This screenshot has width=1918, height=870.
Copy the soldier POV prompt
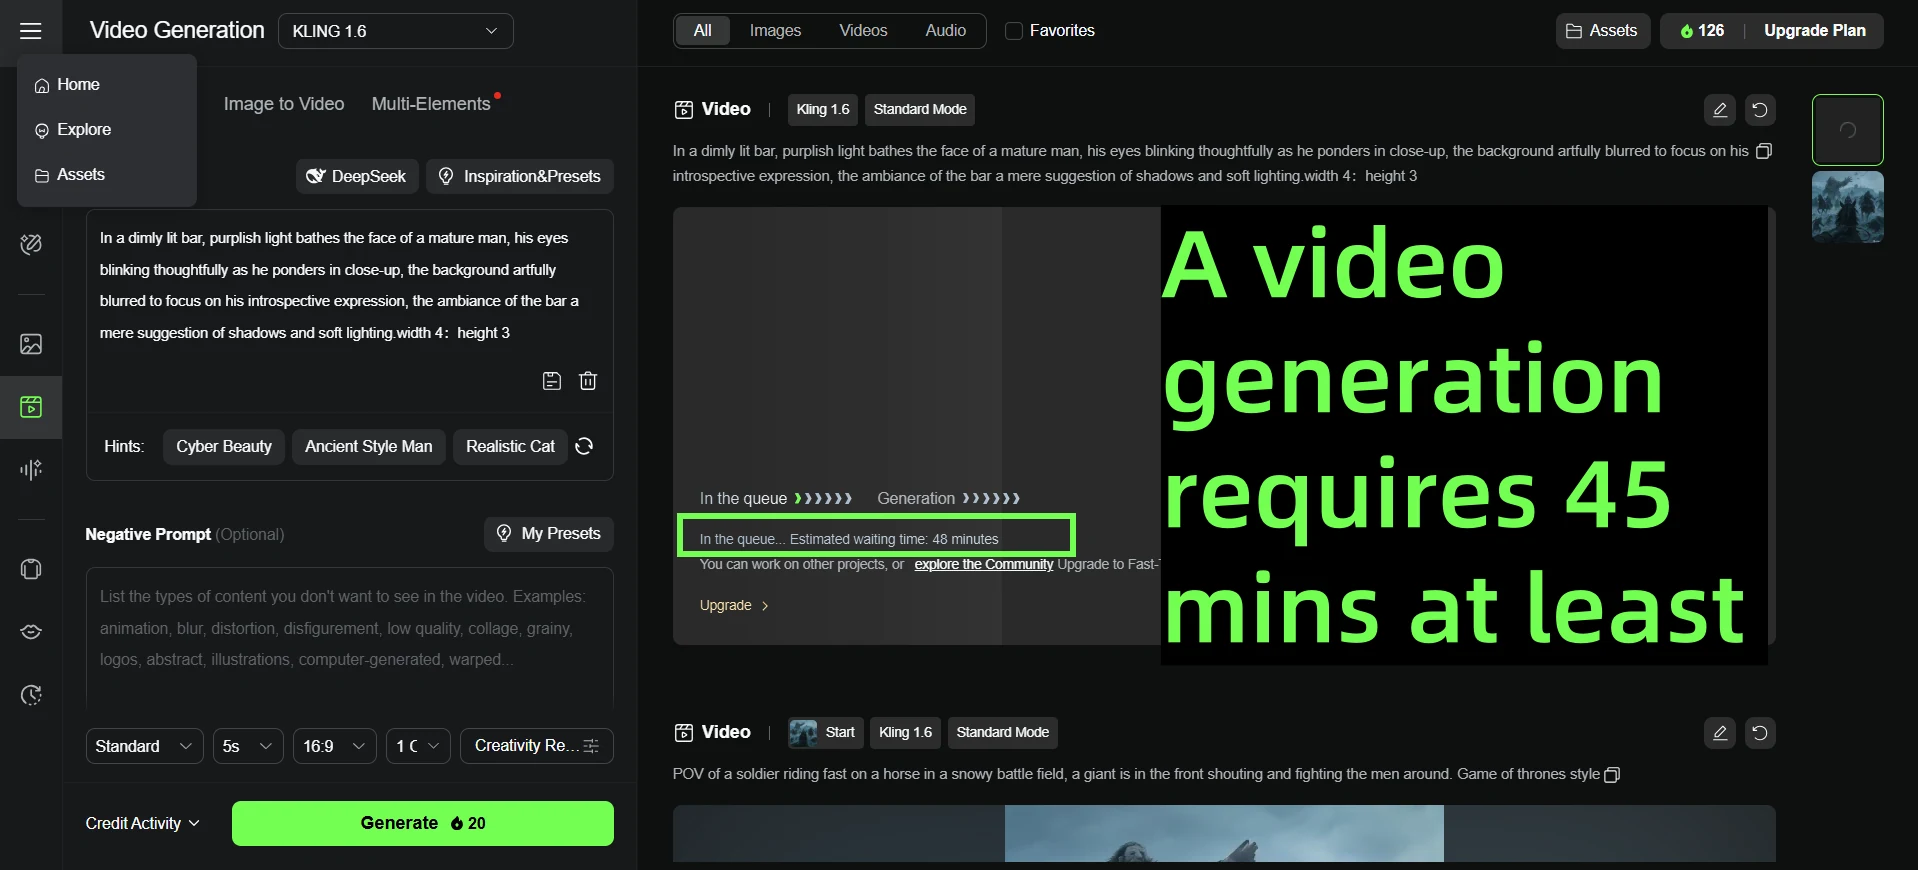(1611, 775)
